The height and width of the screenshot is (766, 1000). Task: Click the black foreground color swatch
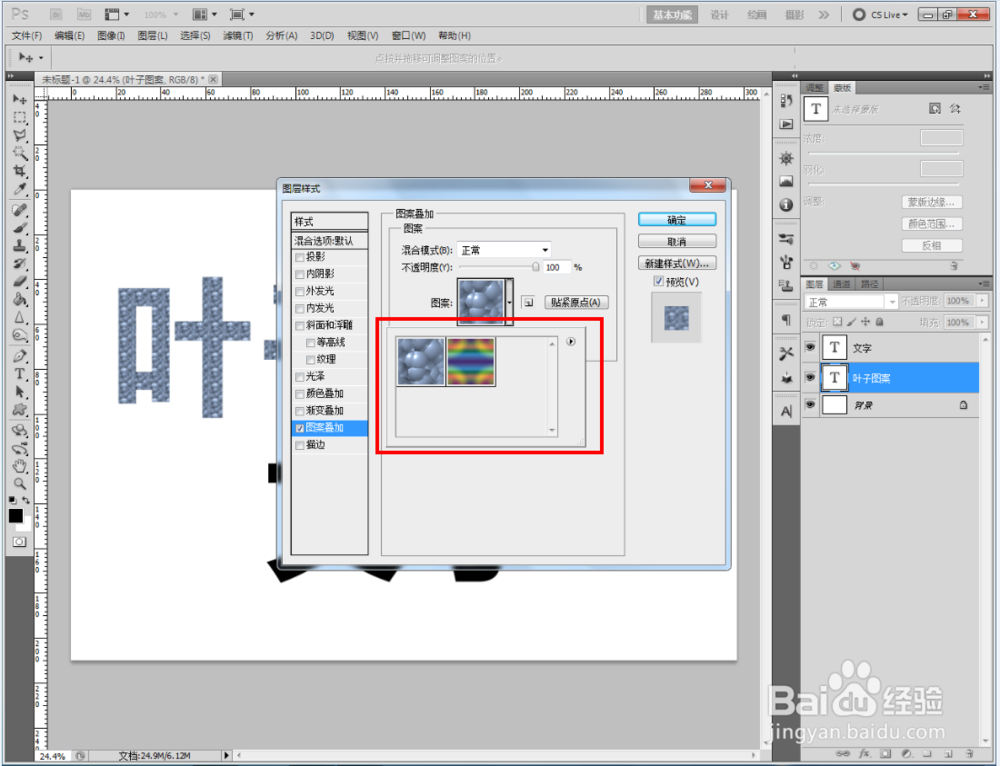(x=15, y=515)
